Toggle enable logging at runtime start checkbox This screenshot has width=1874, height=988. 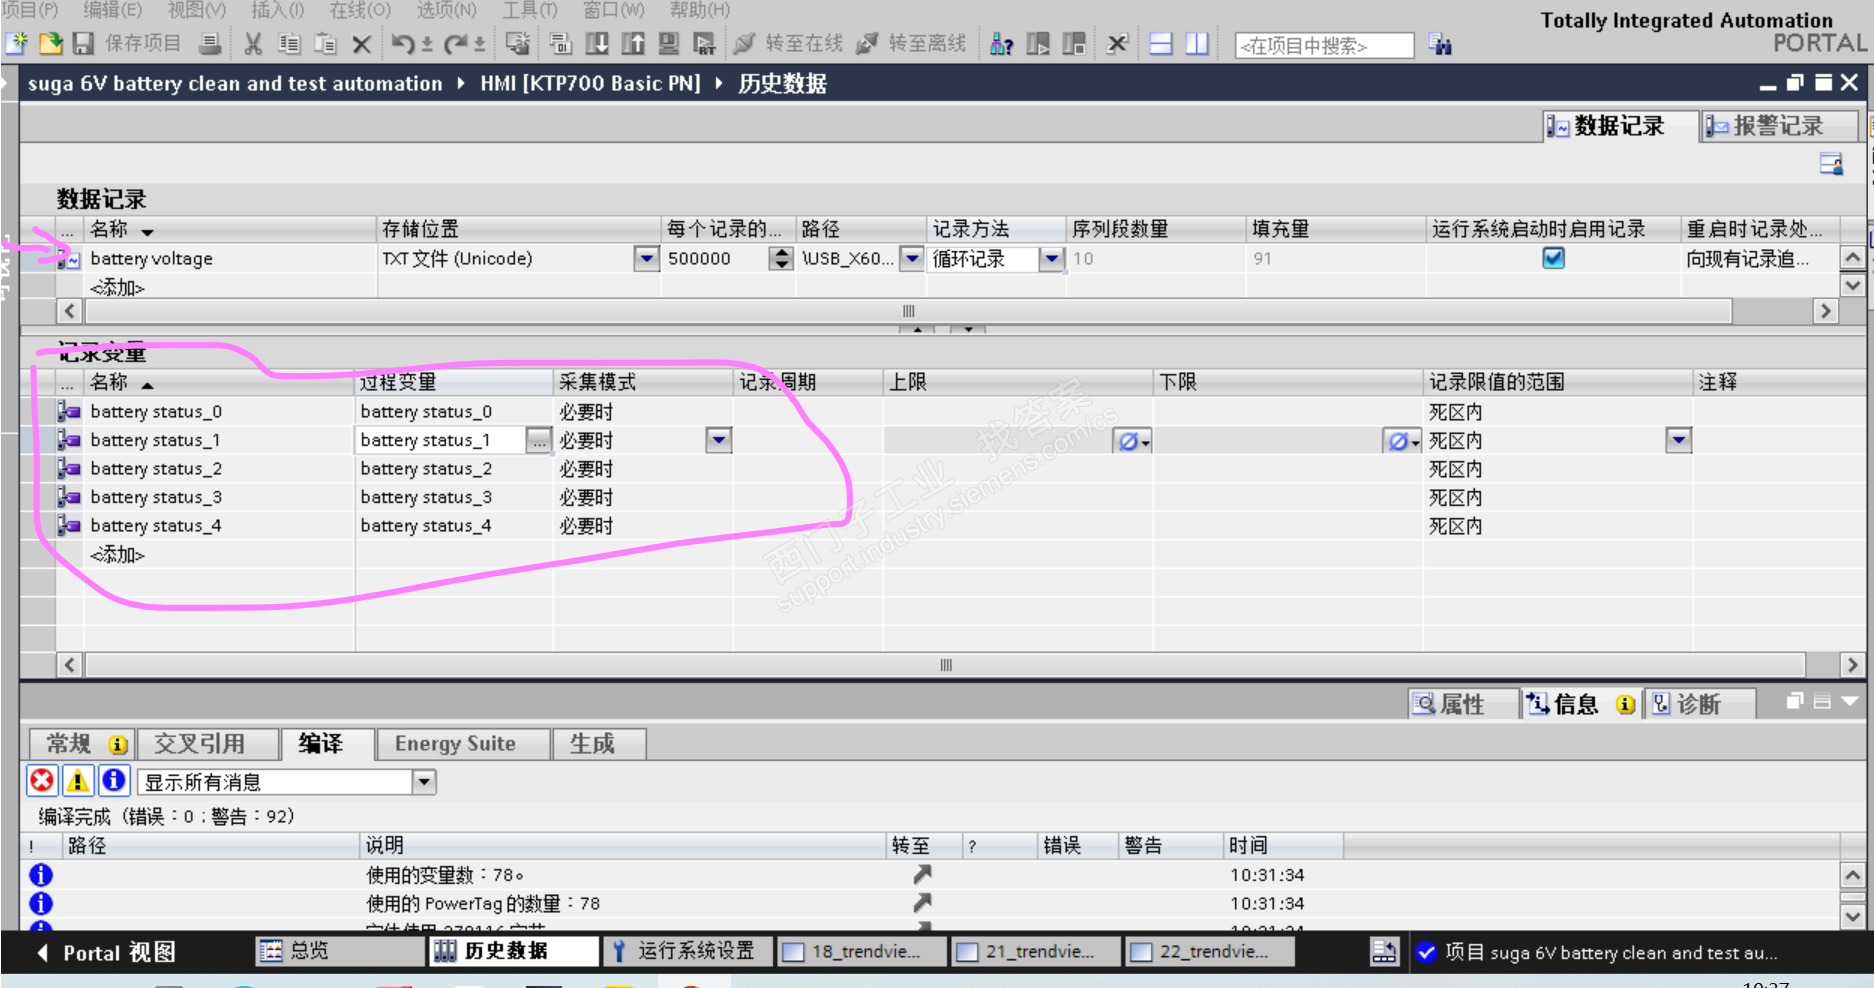(x=1553, y=258)
